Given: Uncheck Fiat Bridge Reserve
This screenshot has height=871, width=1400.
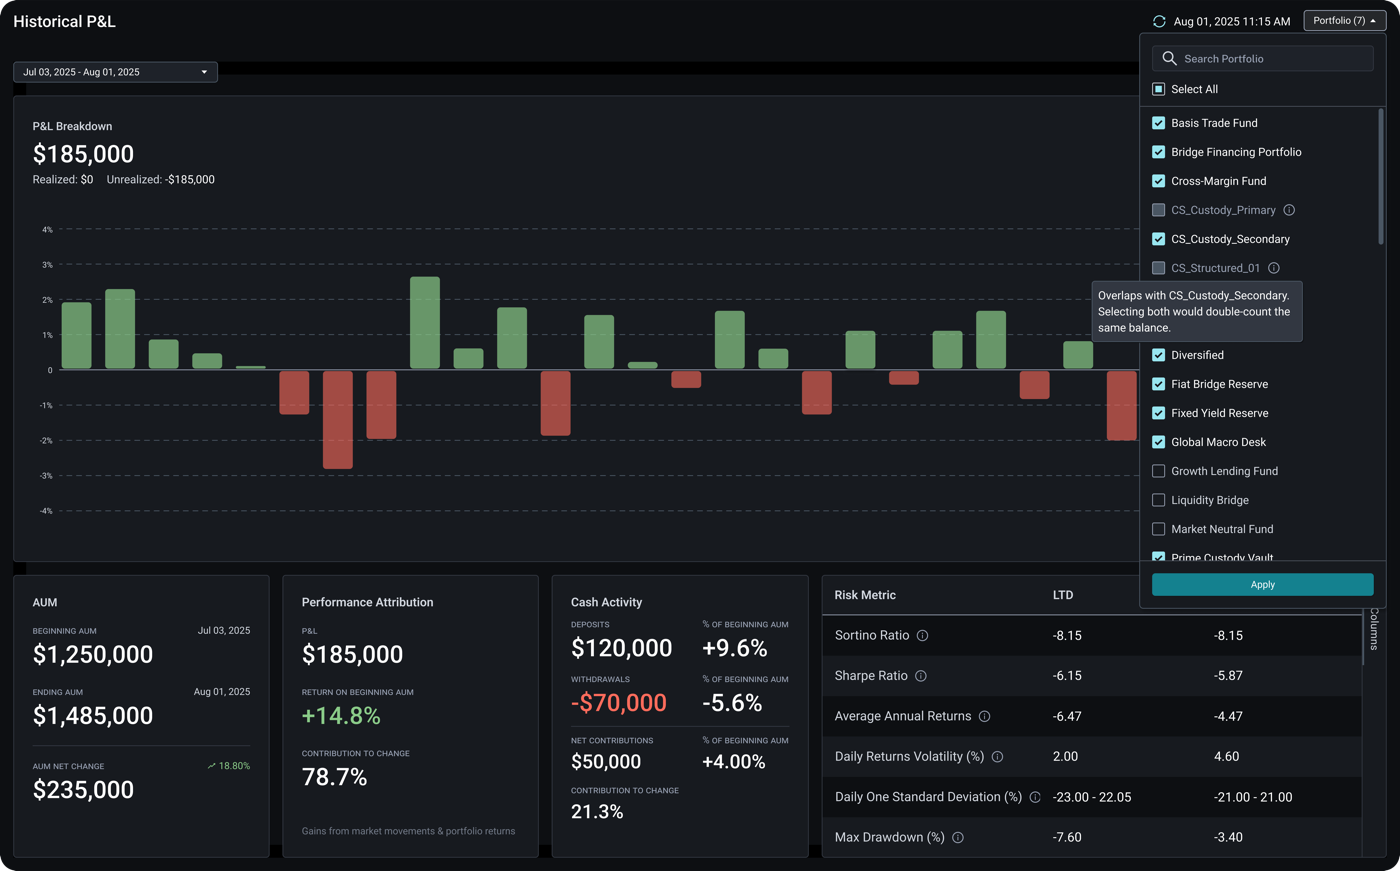Looking at the screenshot, I should [1158, 384].
